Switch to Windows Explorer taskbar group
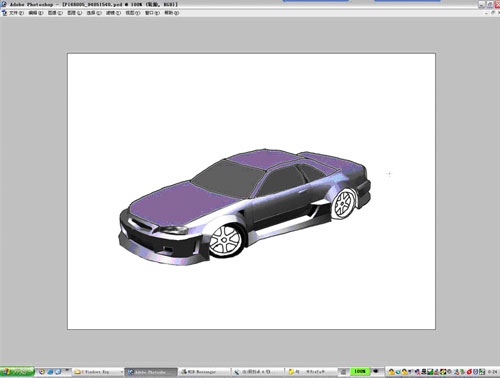Viewport: 500px width, 378px height. tap(98, 372)
